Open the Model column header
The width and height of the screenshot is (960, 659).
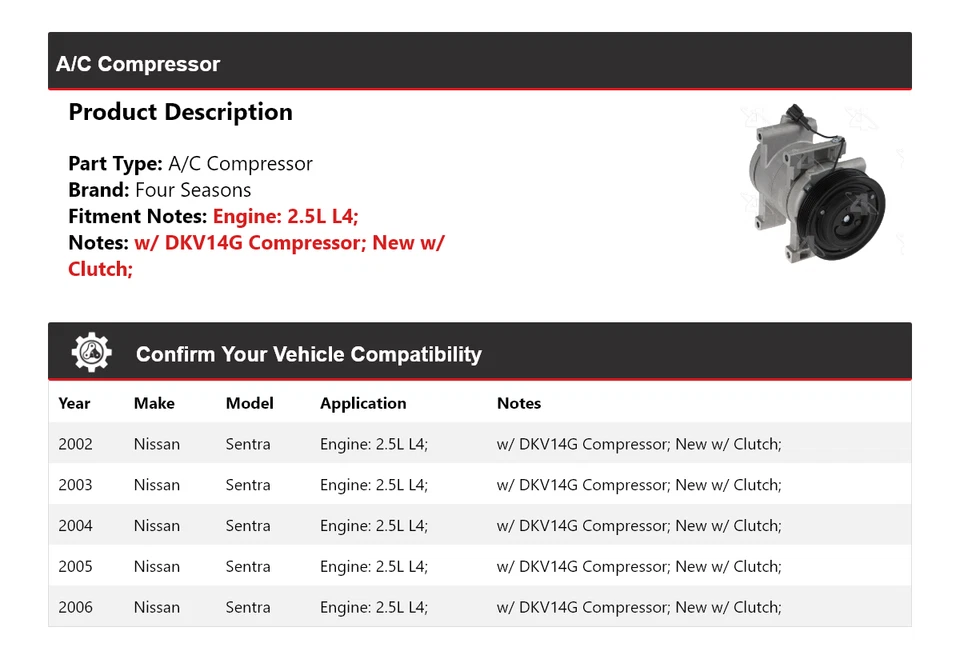click(x=249, y=403)
